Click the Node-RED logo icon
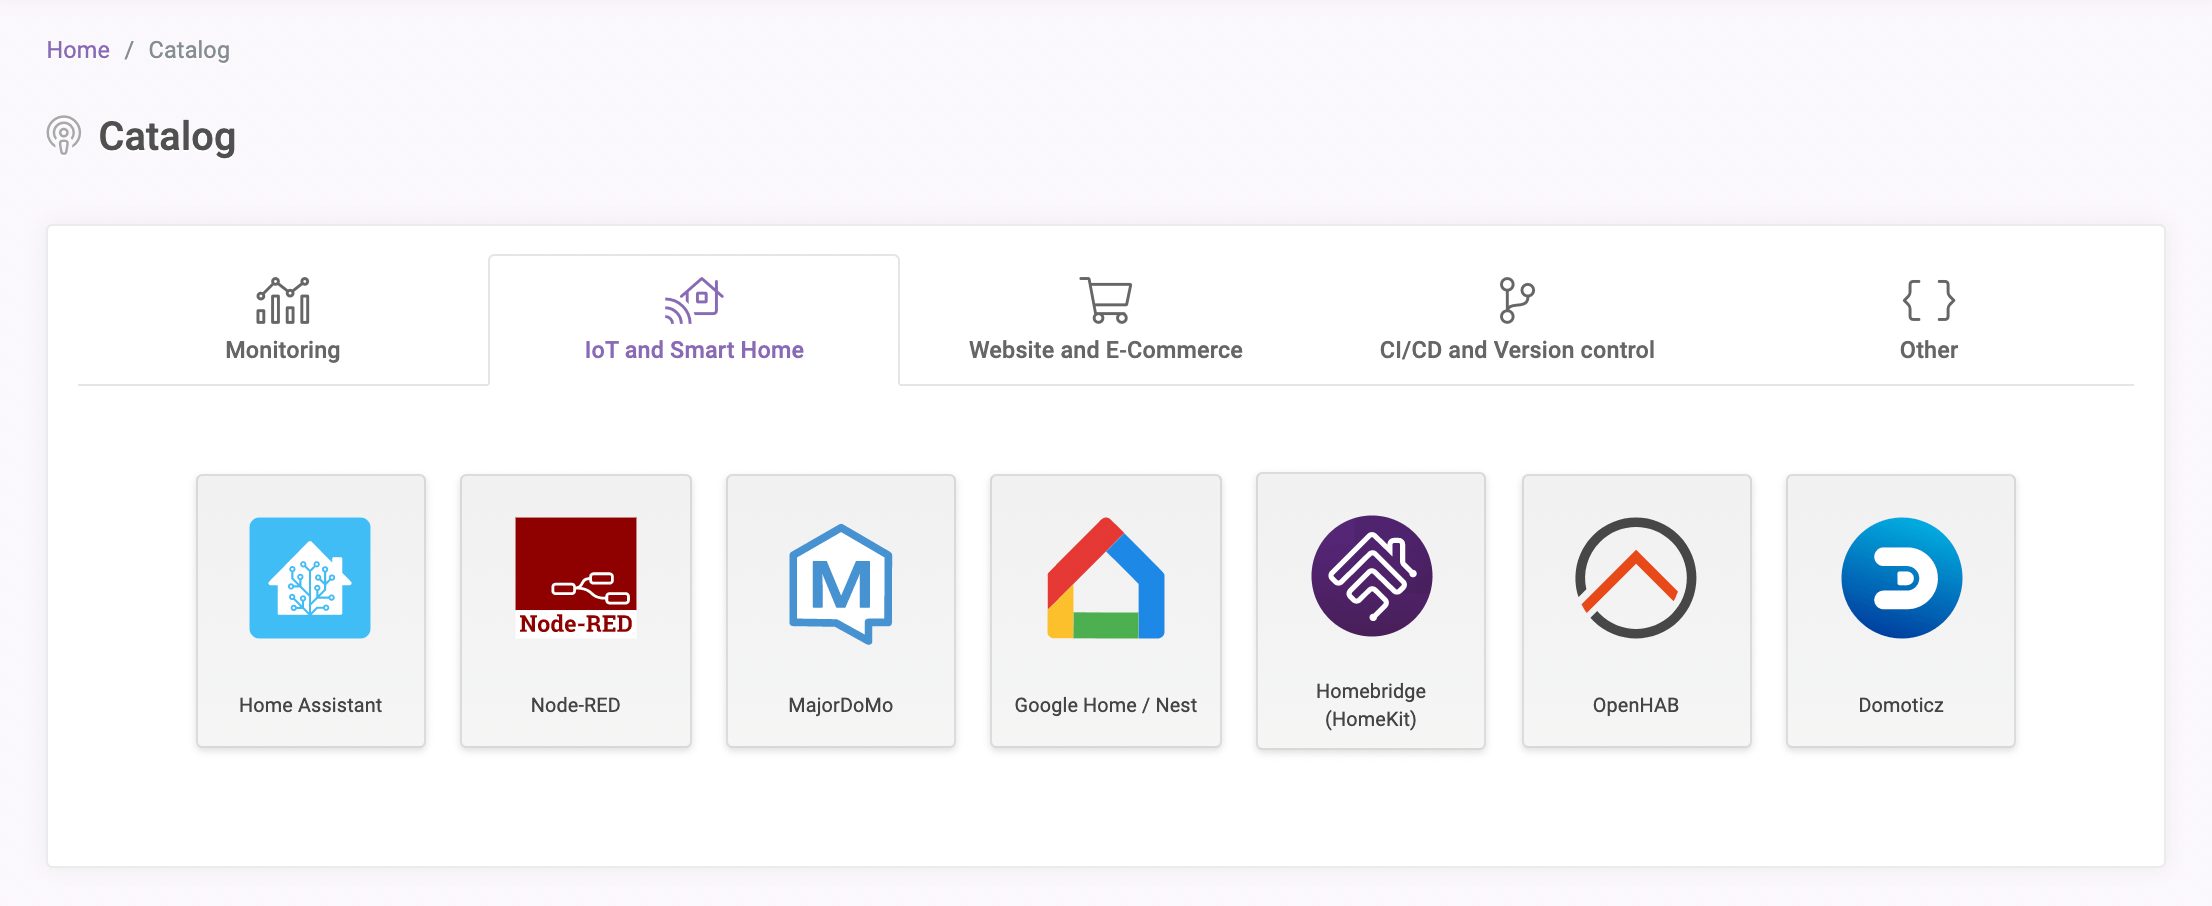 point(576,578)
